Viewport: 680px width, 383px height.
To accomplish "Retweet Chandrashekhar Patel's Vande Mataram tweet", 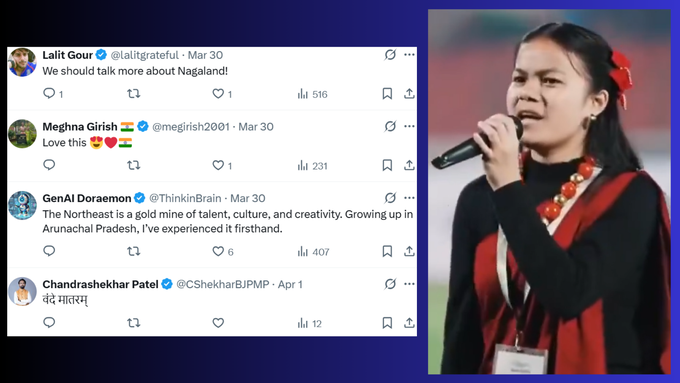I will pyautogui.click(x=134, y=323).
